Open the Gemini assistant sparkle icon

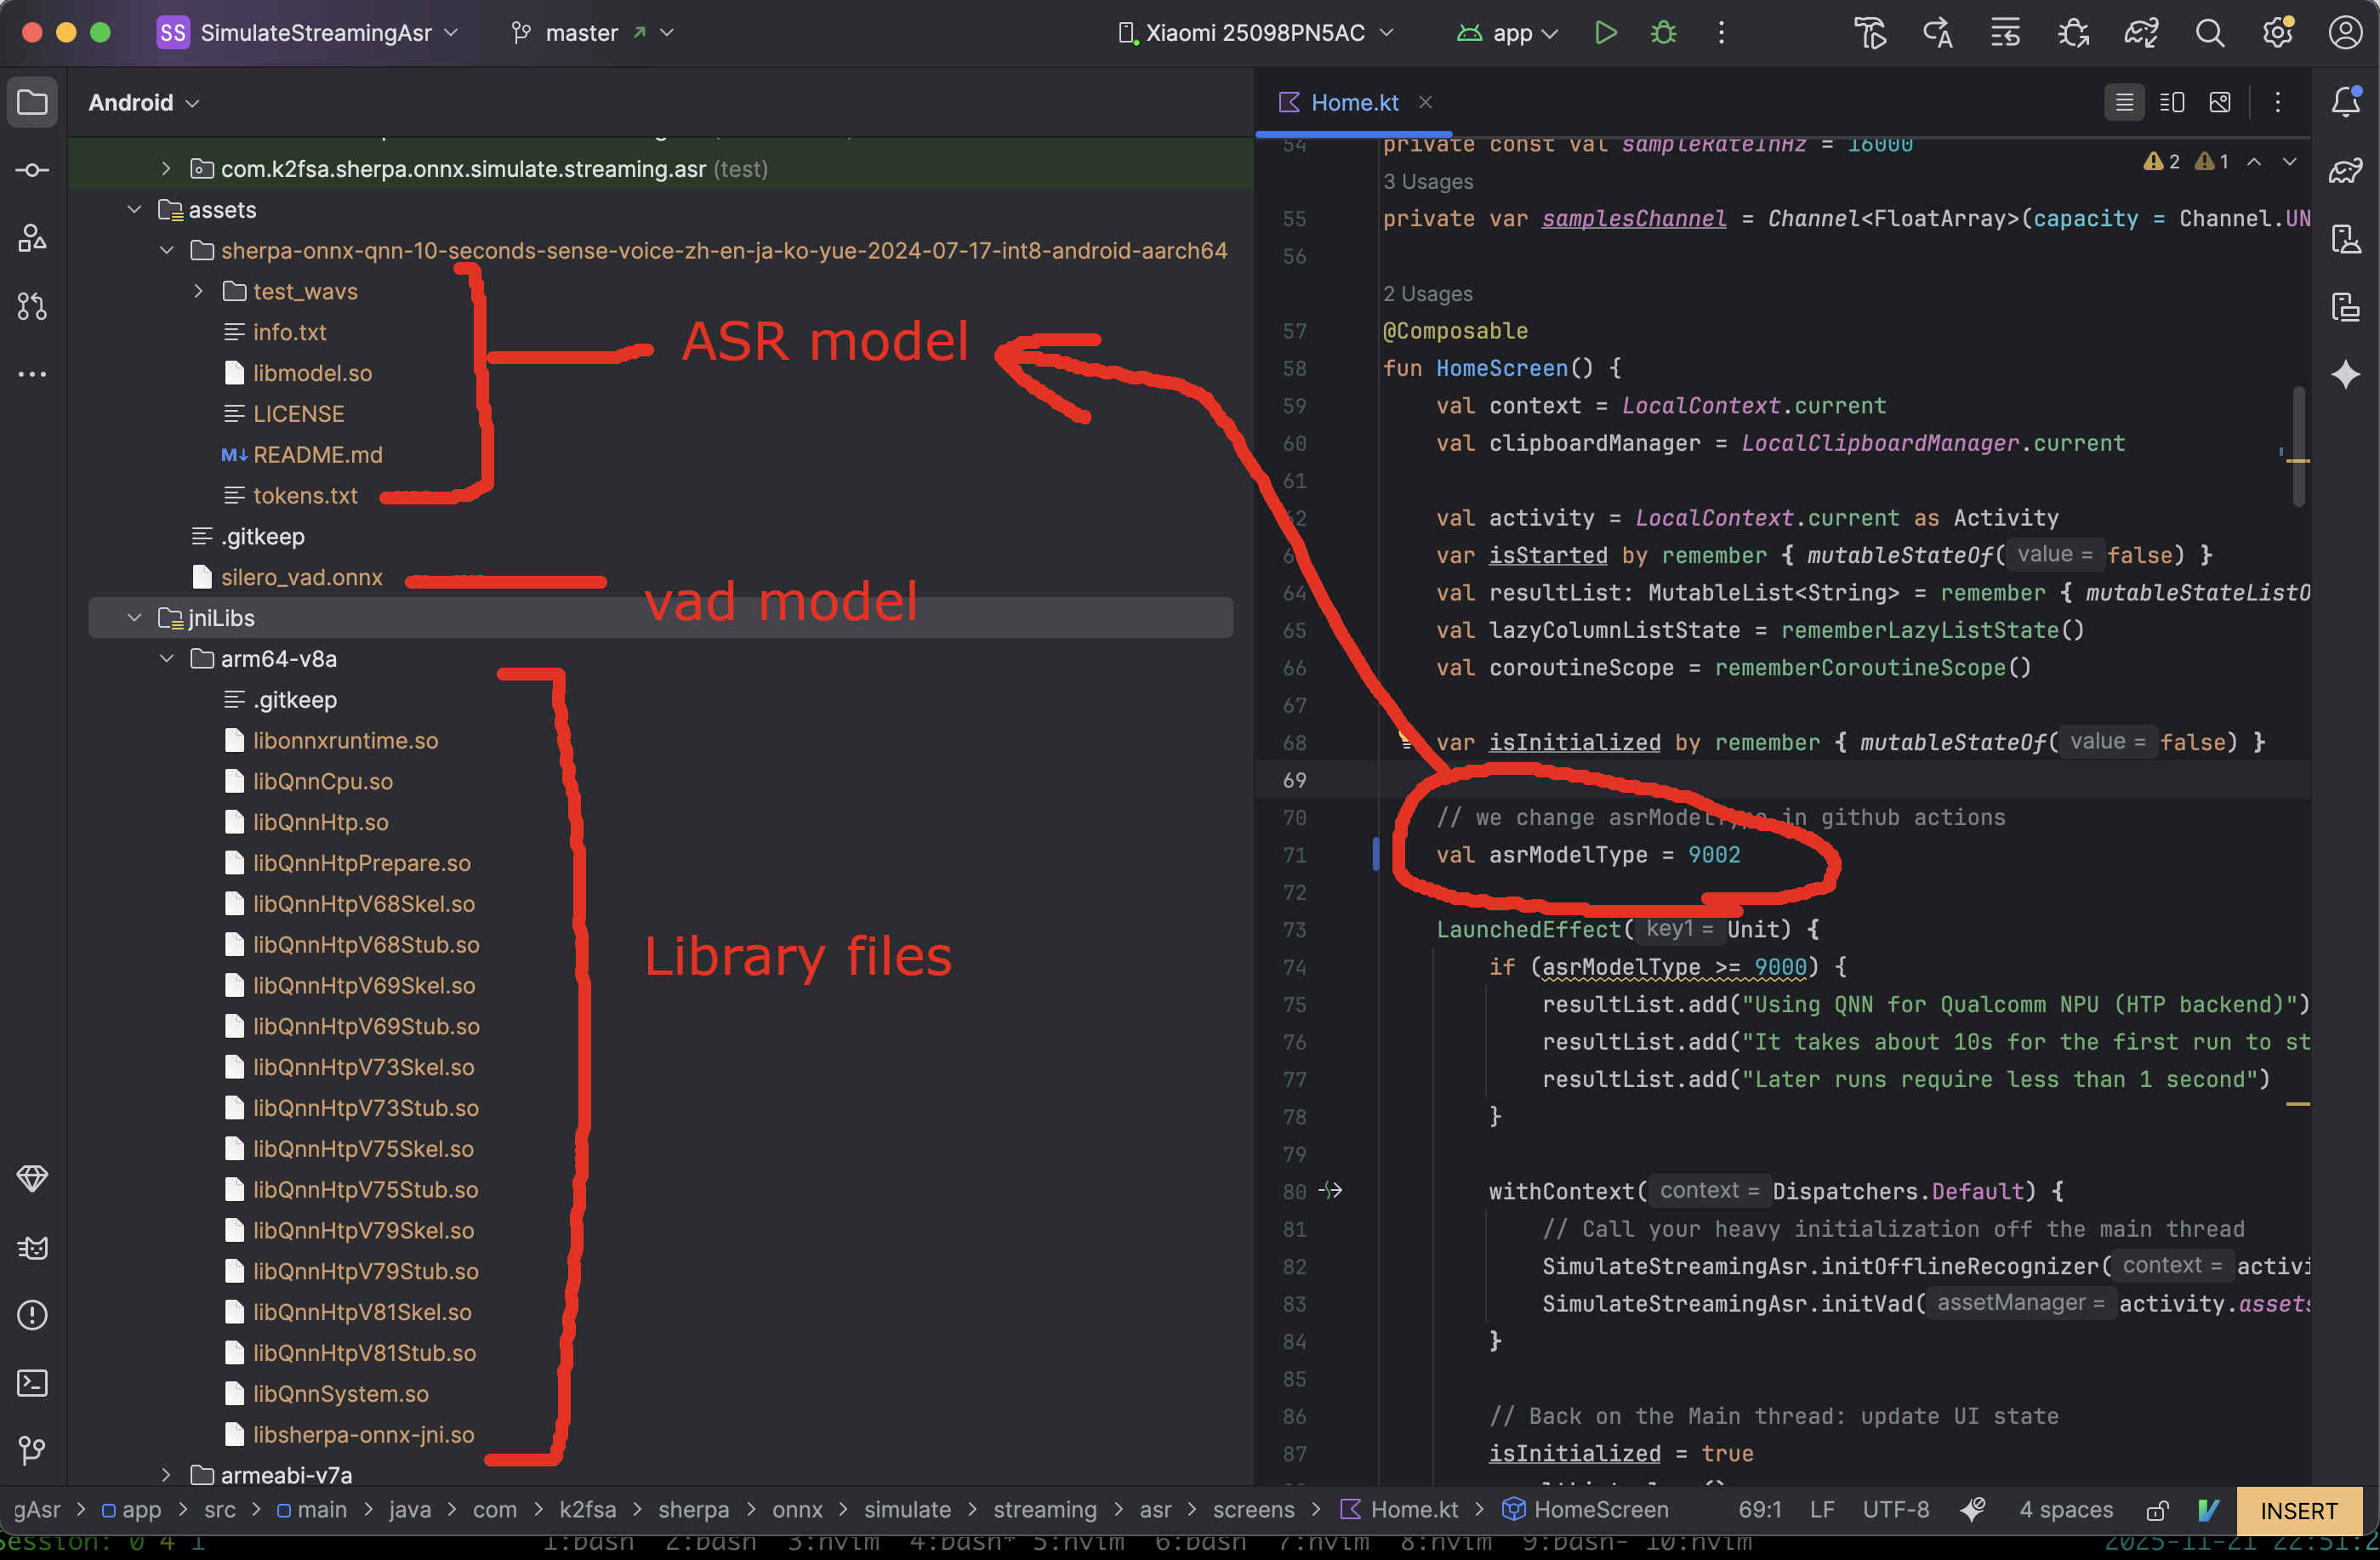coord(2345,375)
